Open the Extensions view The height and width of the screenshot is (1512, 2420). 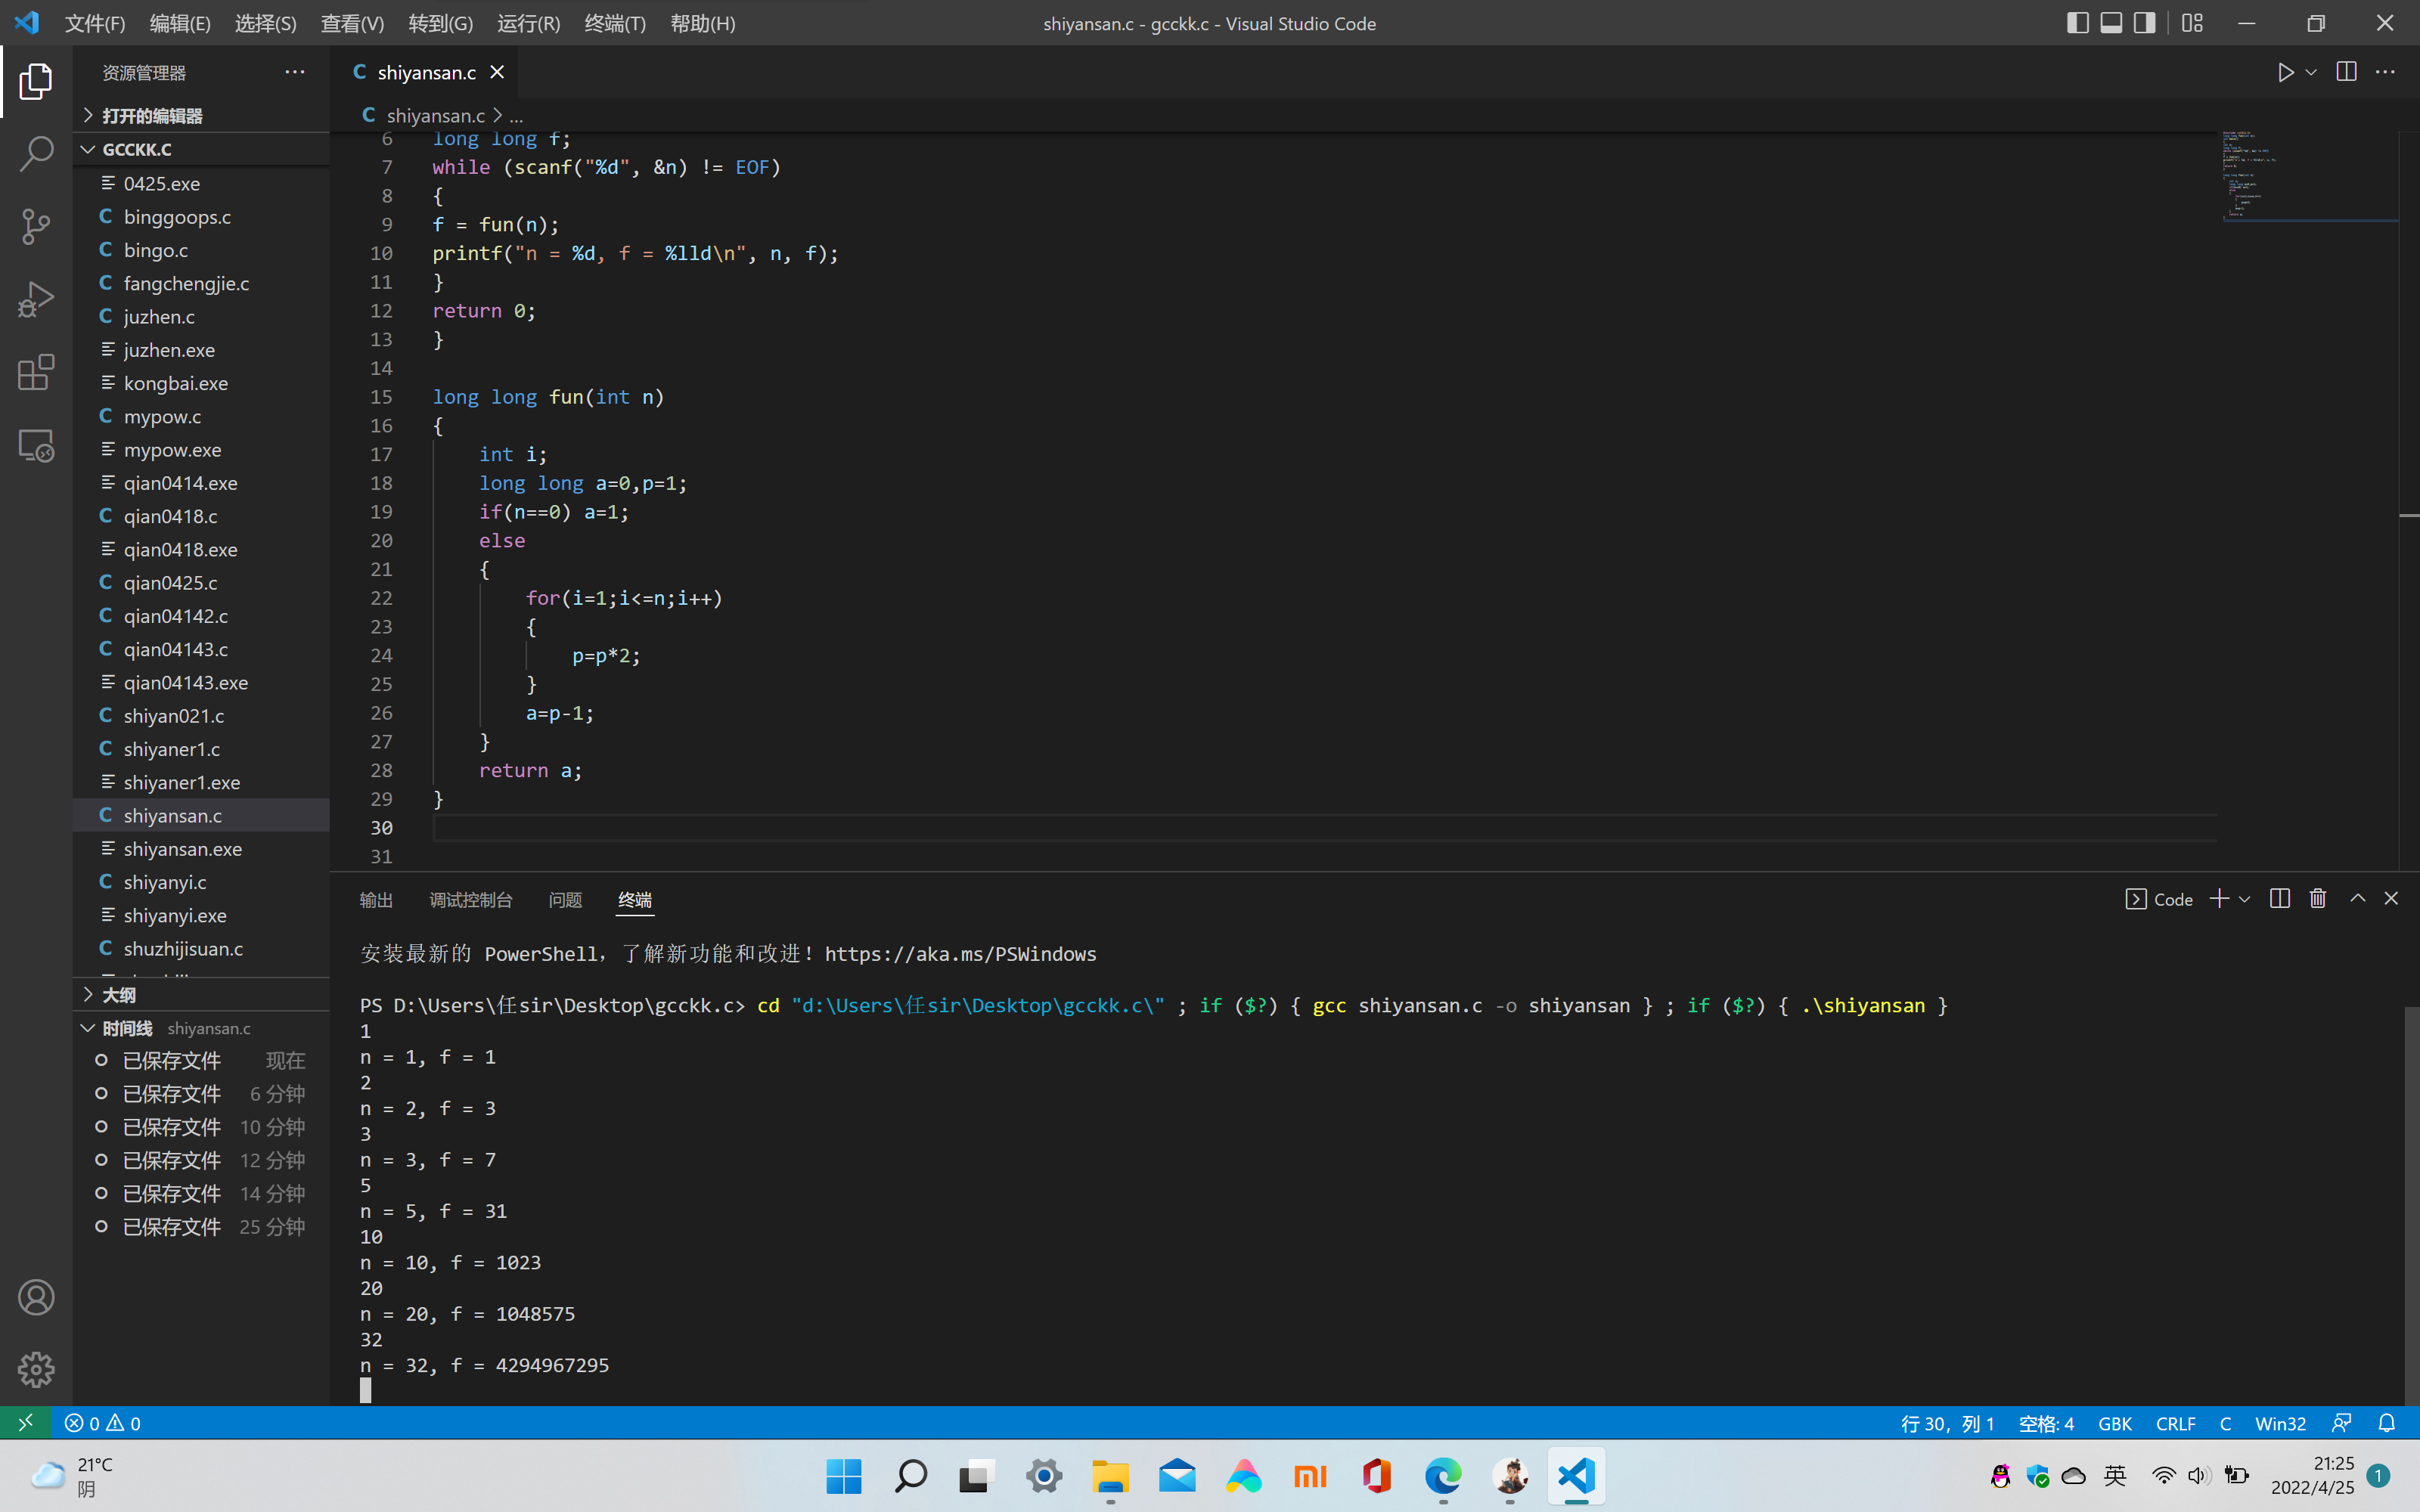click(x=36, y=372)
